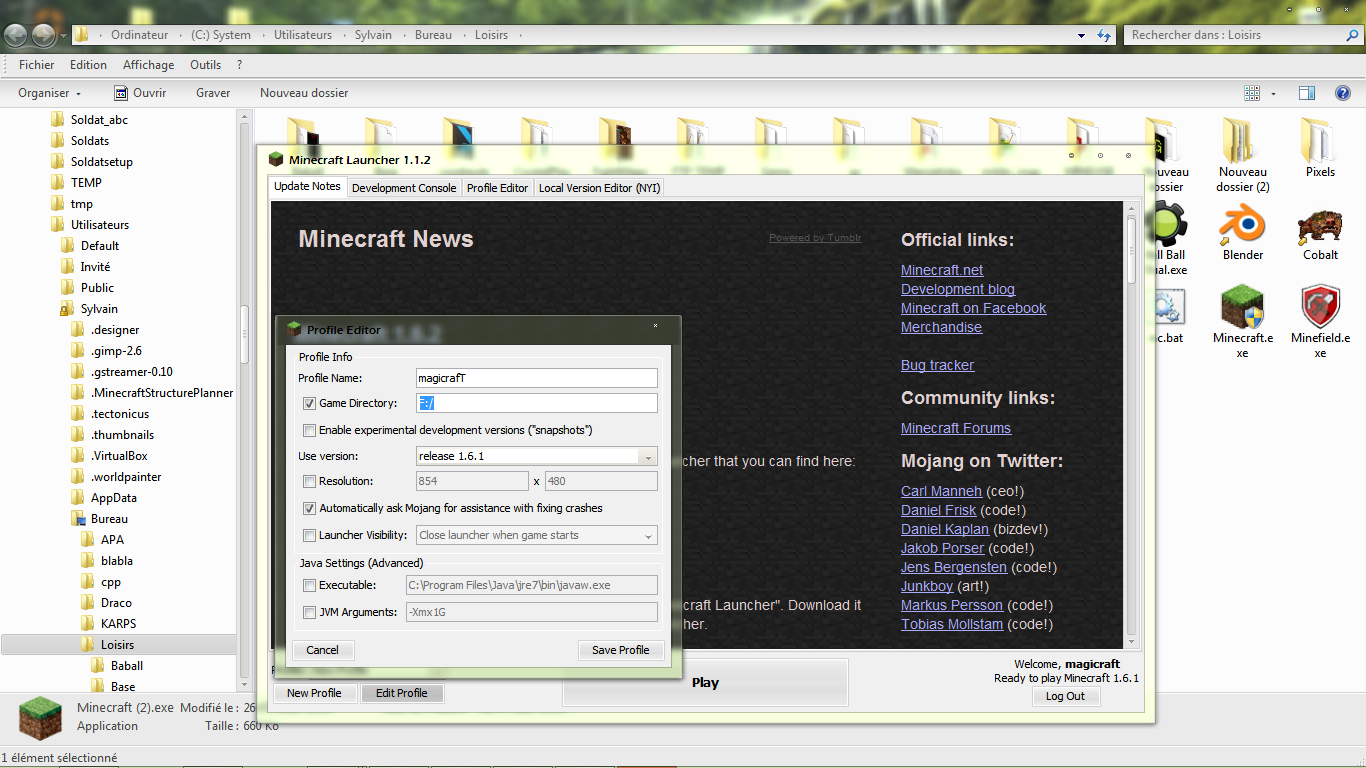Open the Fichier menu
The width and height of the screenshot is (1366, 768).
37,65
